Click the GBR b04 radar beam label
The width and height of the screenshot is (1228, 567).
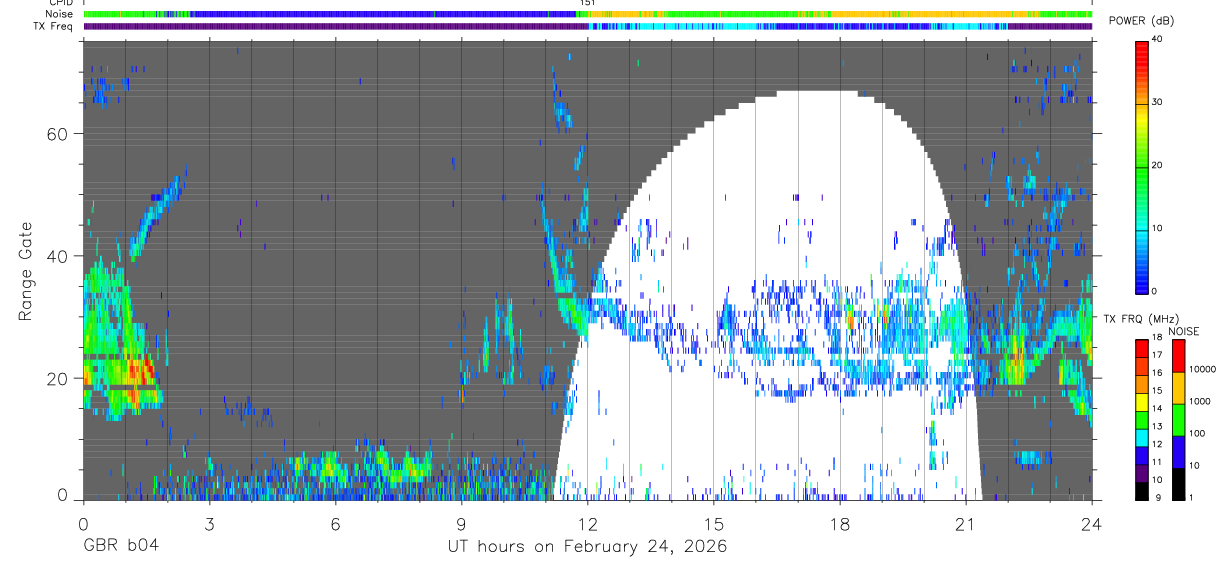point(120,546)
